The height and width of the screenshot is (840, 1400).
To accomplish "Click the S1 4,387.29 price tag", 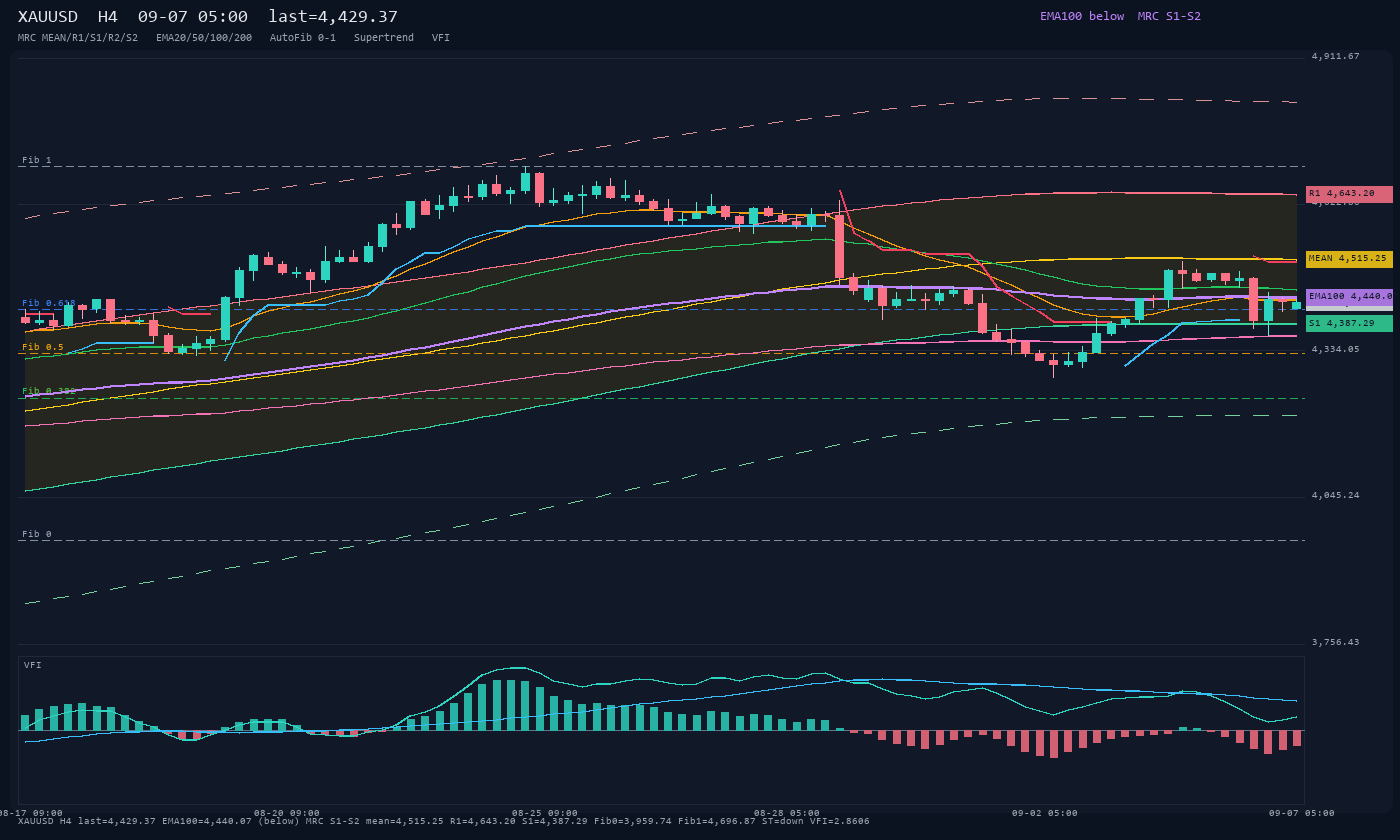I will point(1349,324).
